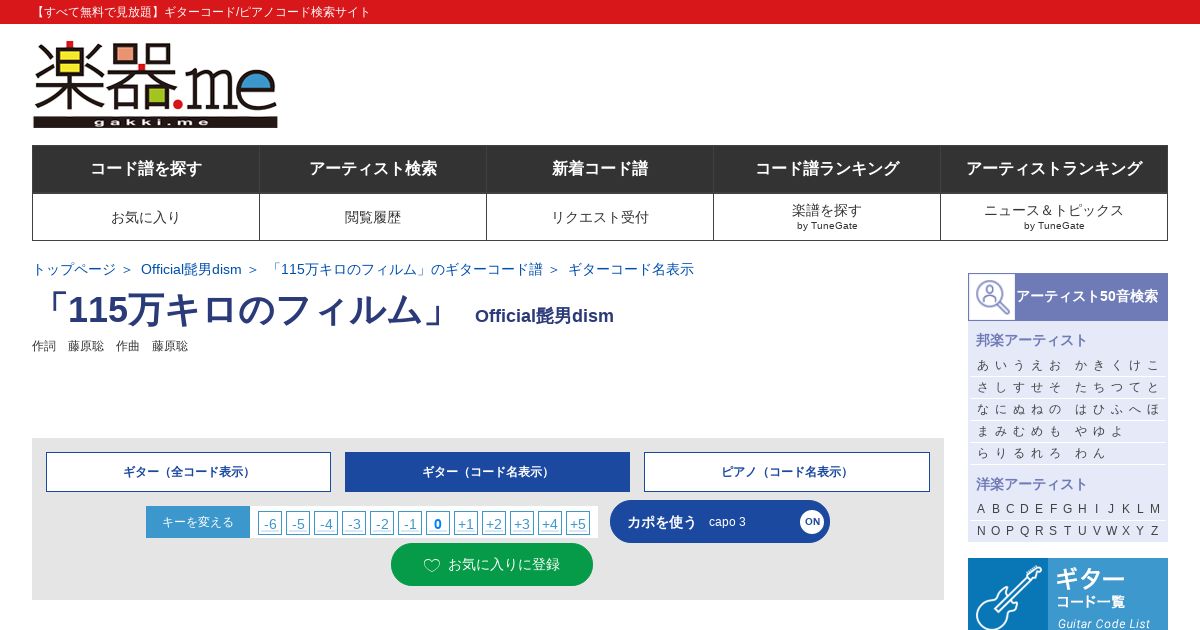
Task: Click お気に入りに登録 button
Action: pyautogui.click(x=492, y=564)
